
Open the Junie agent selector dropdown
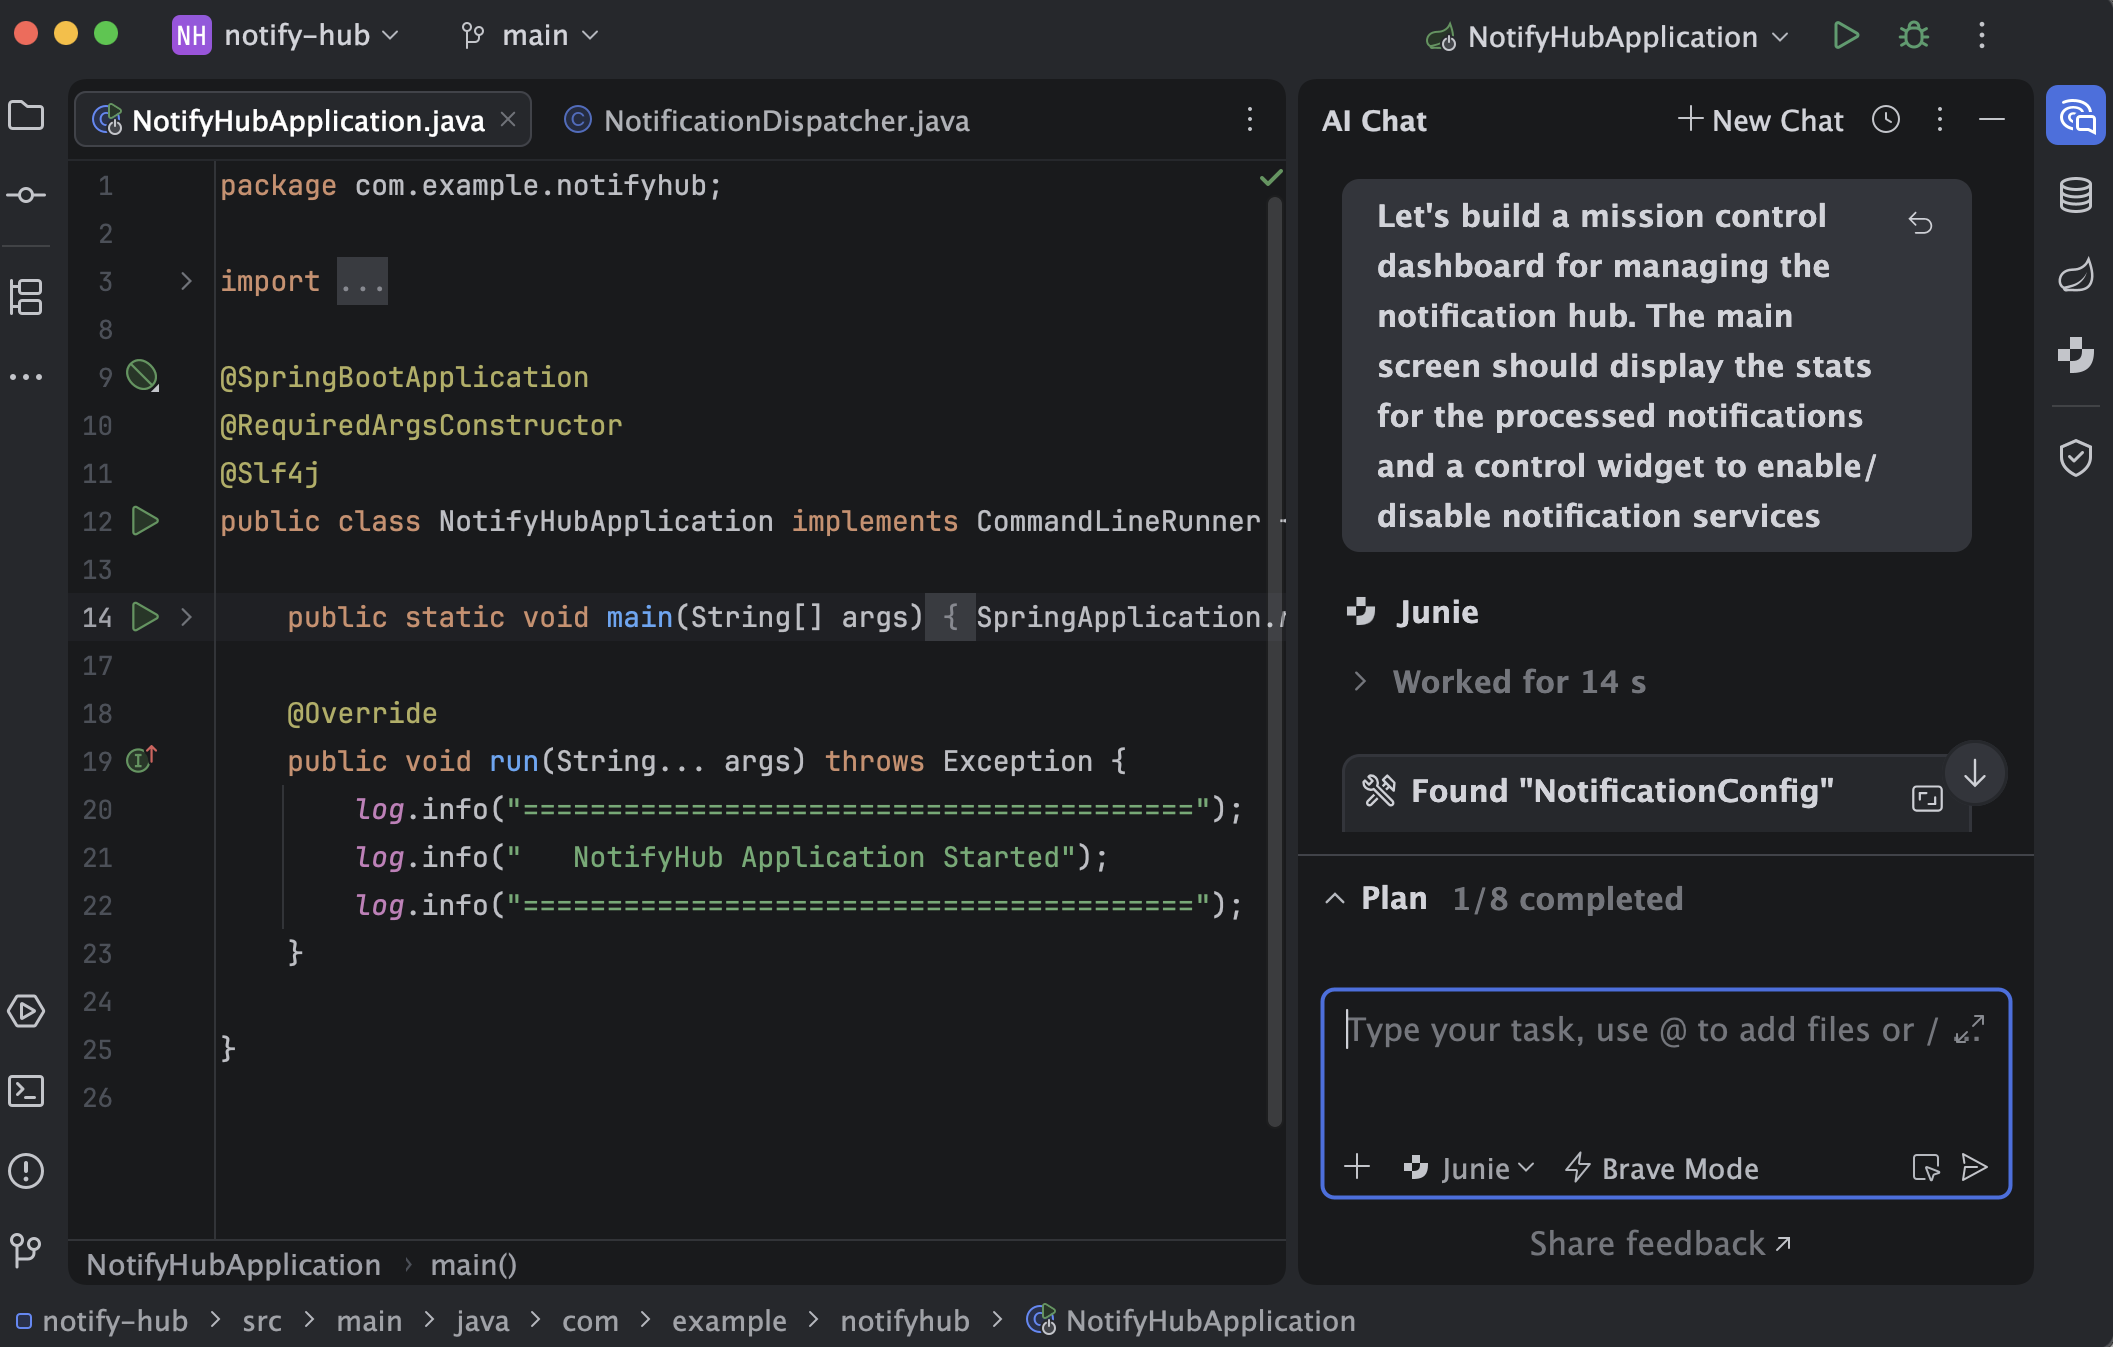[x=1469, y=1168]
